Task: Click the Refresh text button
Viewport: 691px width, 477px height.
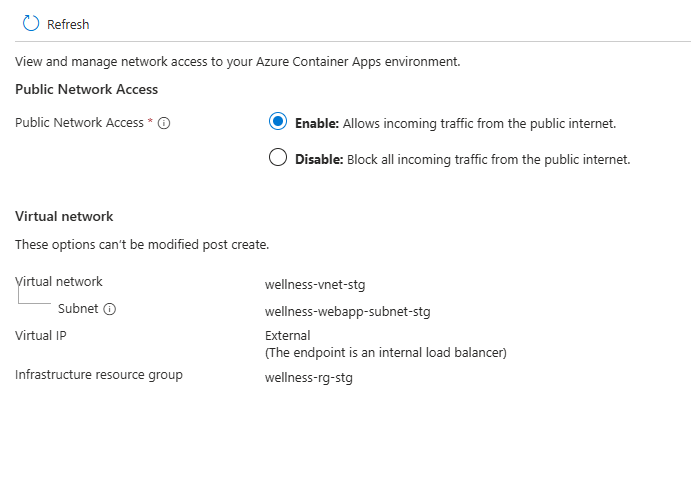Action: pos(68,25)
